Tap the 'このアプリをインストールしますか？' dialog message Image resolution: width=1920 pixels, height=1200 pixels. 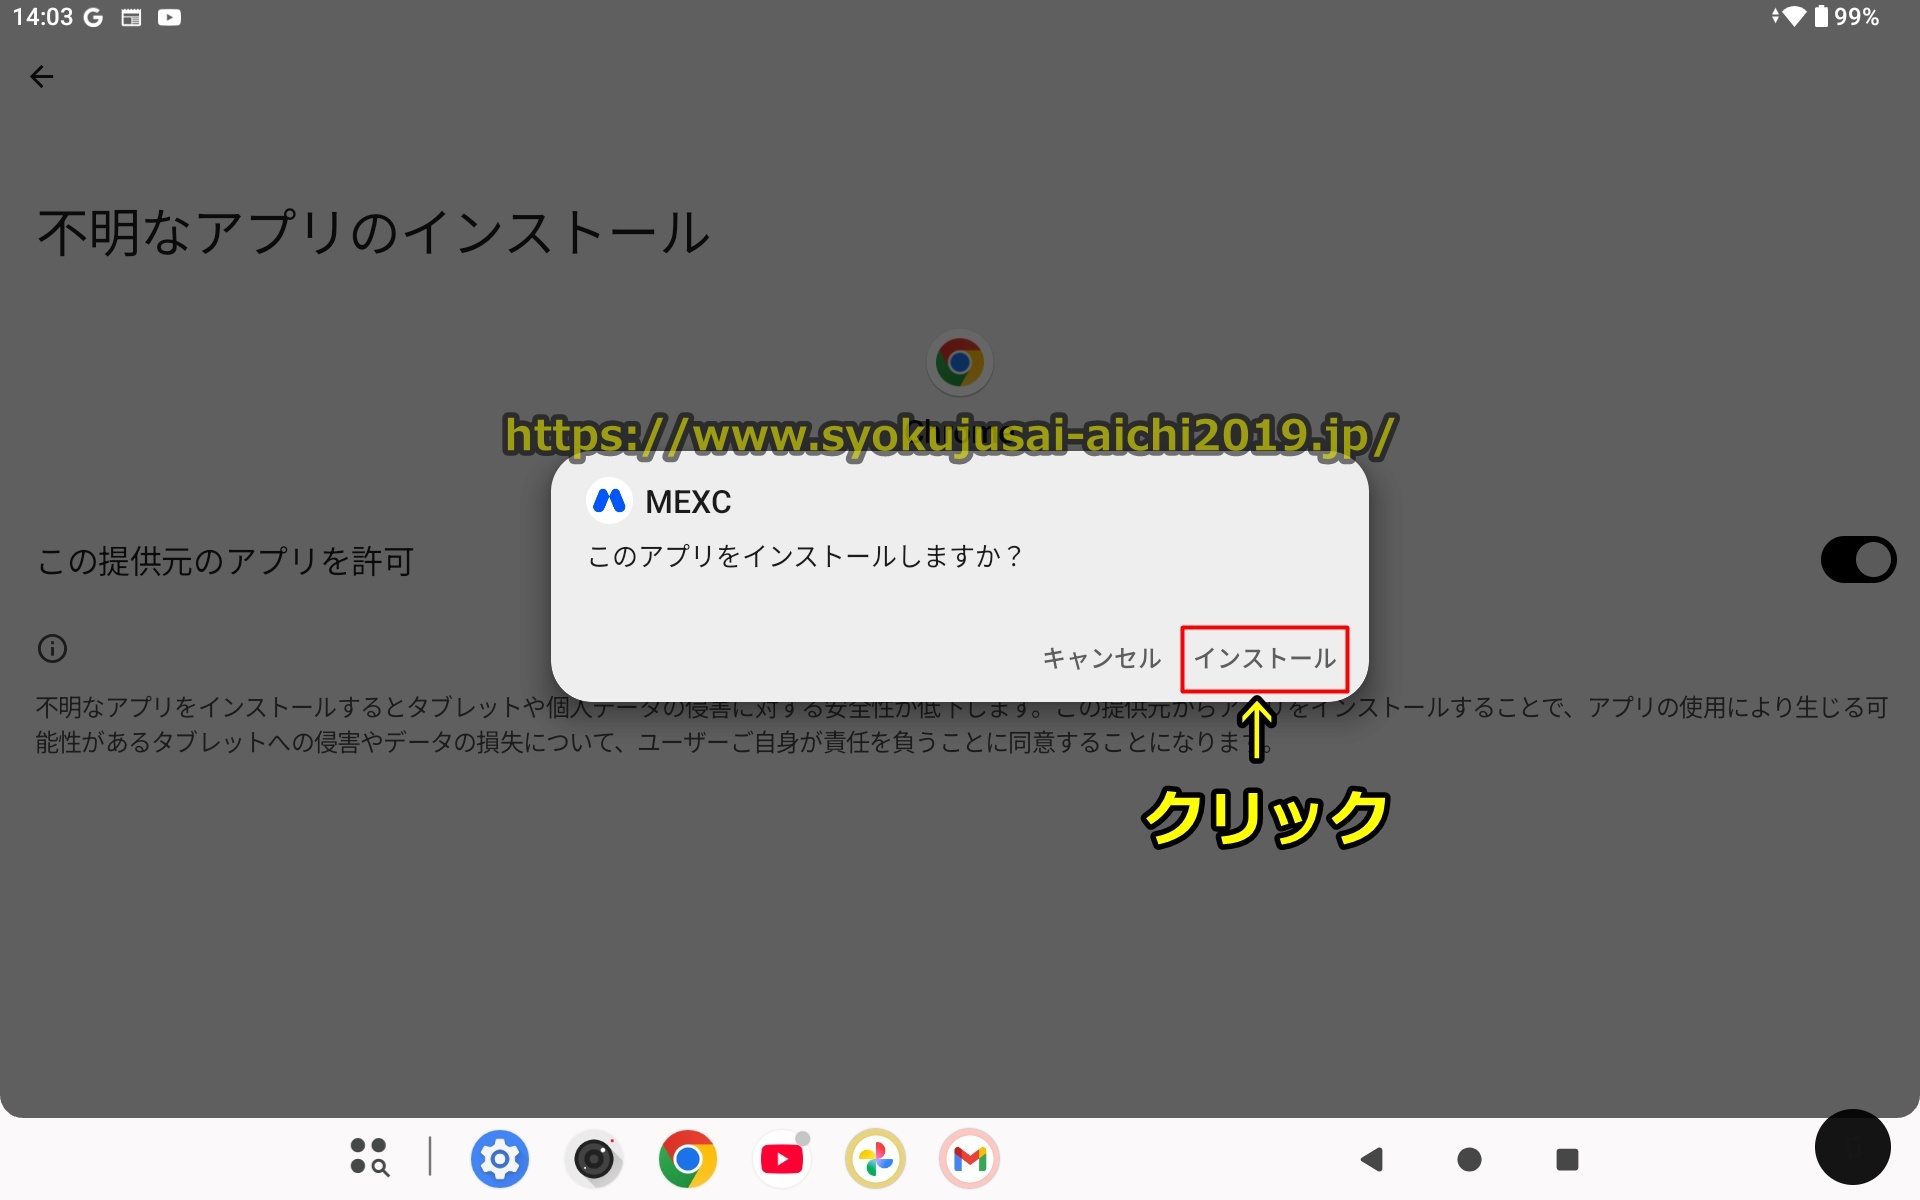tap(805, 556)
